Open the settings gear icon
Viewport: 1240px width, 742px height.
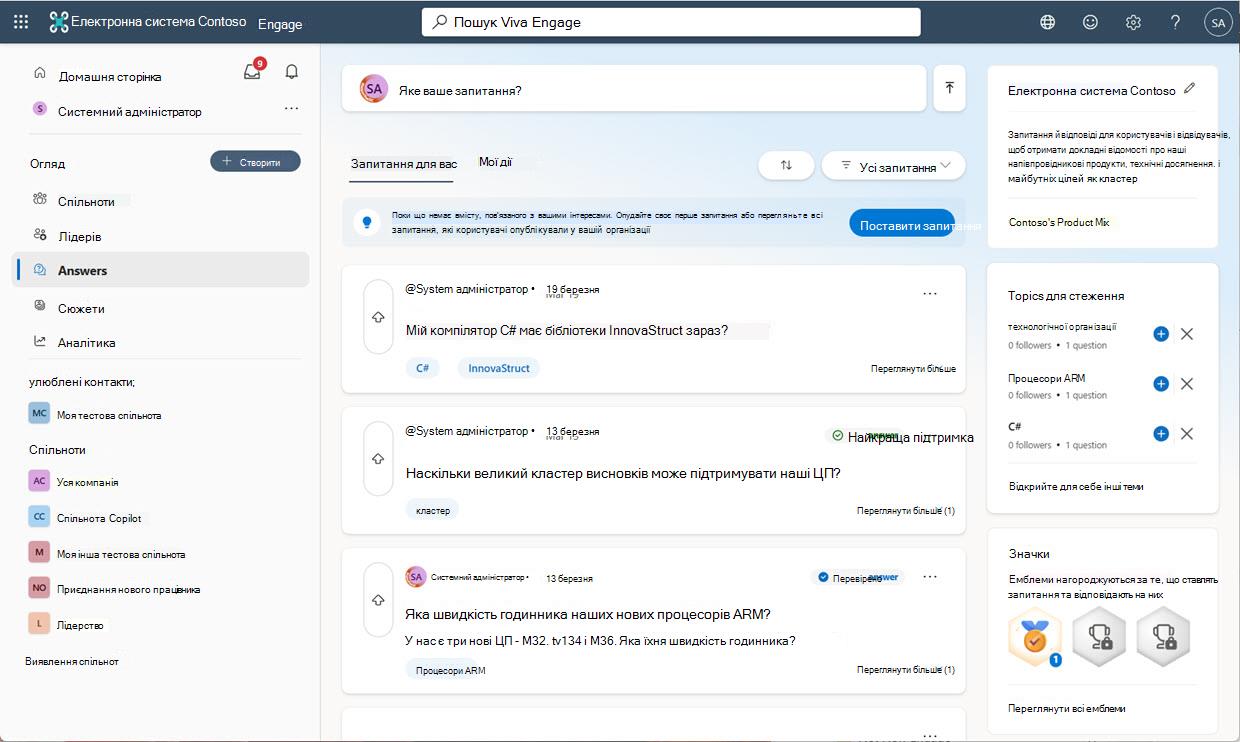[x=1133, y=22]
